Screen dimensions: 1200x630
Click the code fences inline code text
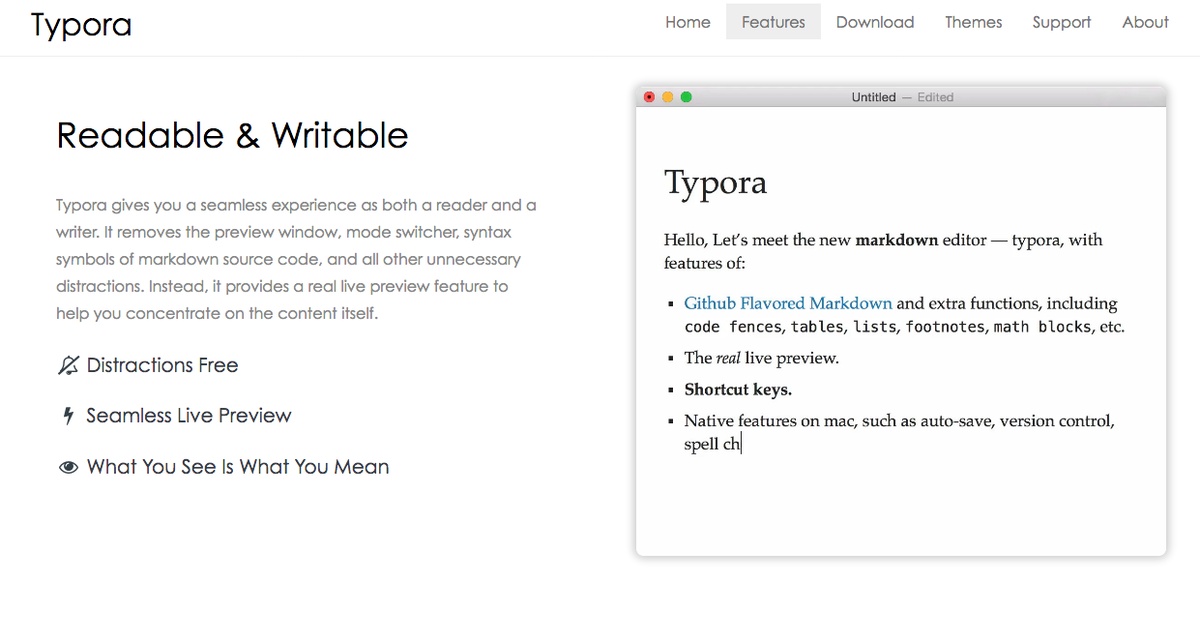735,327
